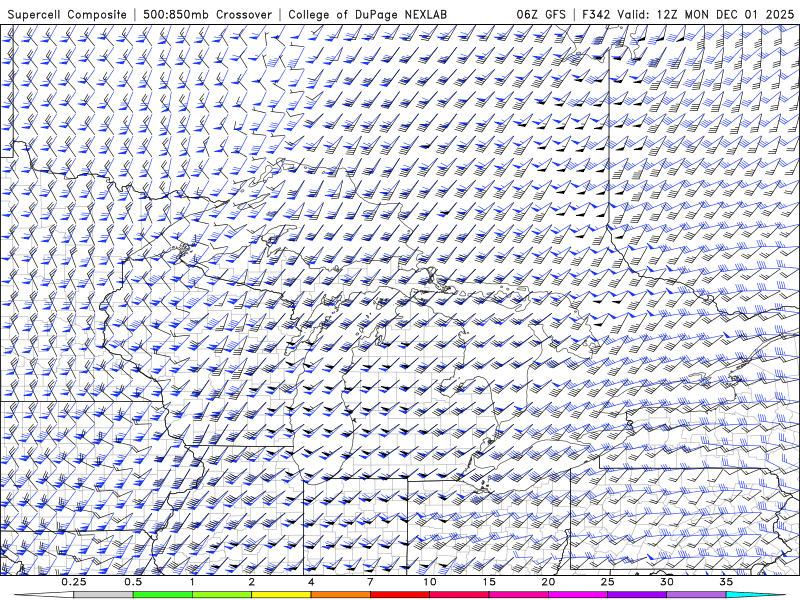Screen dimensions: 800x600
Task: Select the gray 0.25–0.5 colorbar segment
Action: (104, 595)
